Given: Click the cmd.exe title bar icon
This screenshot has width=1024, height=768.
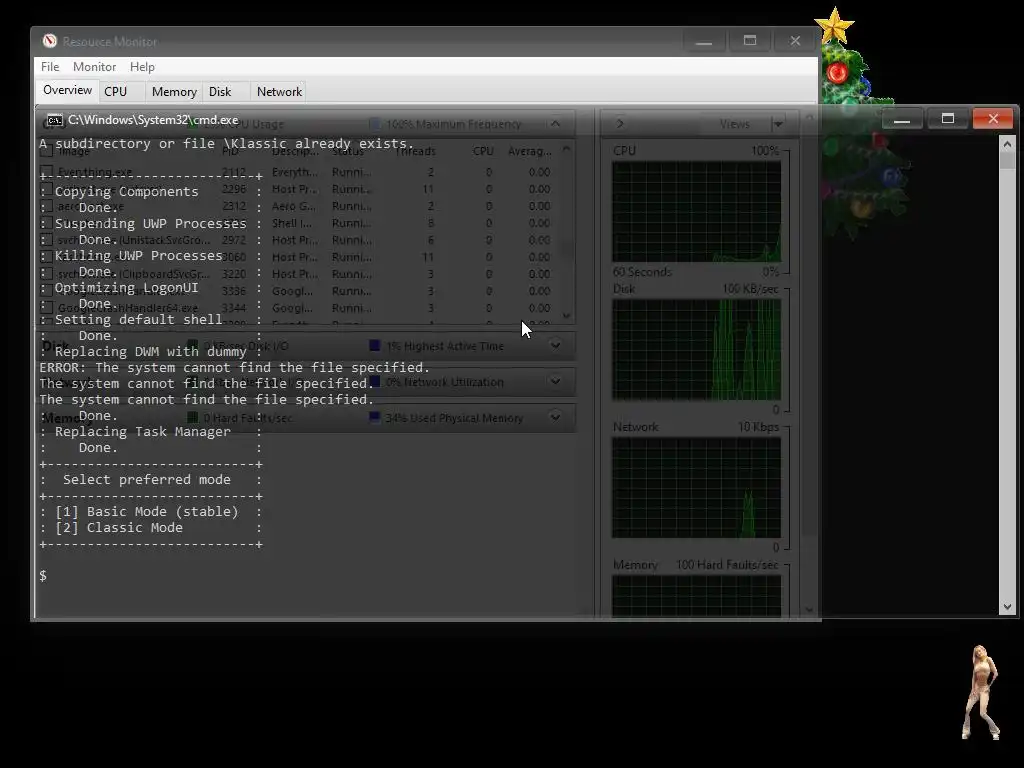Looking at the screenshot, I should (55, 120).
